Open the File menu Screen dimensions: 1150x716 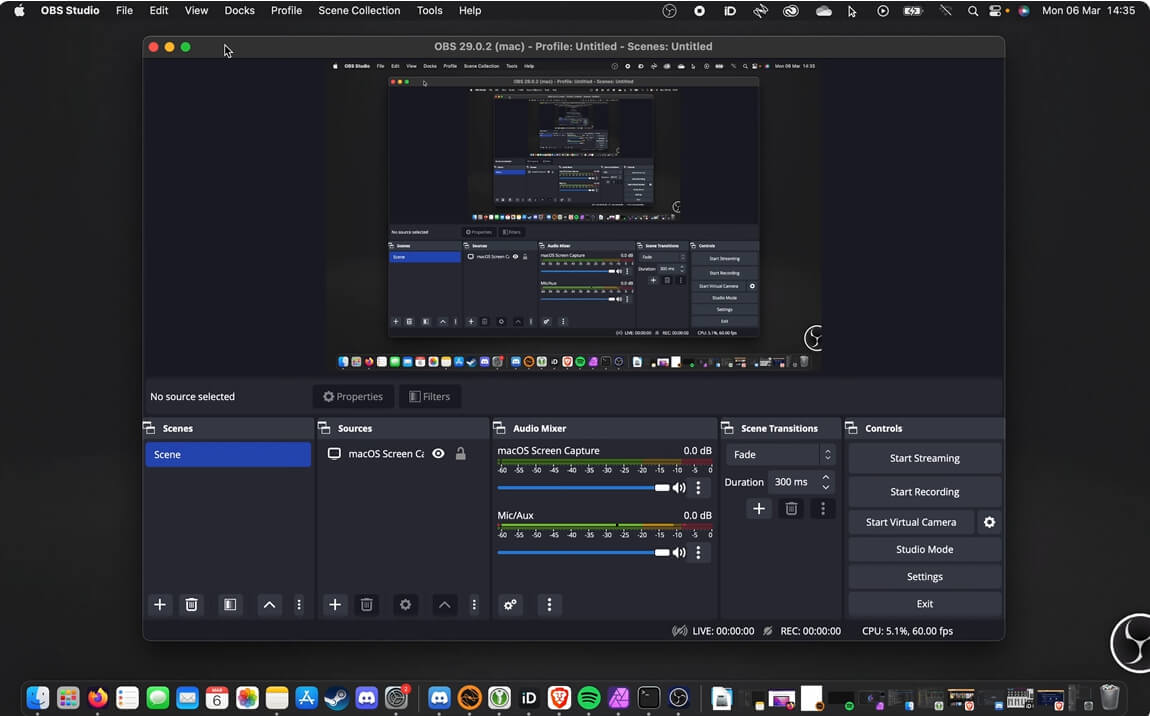[x=125, y=11]
